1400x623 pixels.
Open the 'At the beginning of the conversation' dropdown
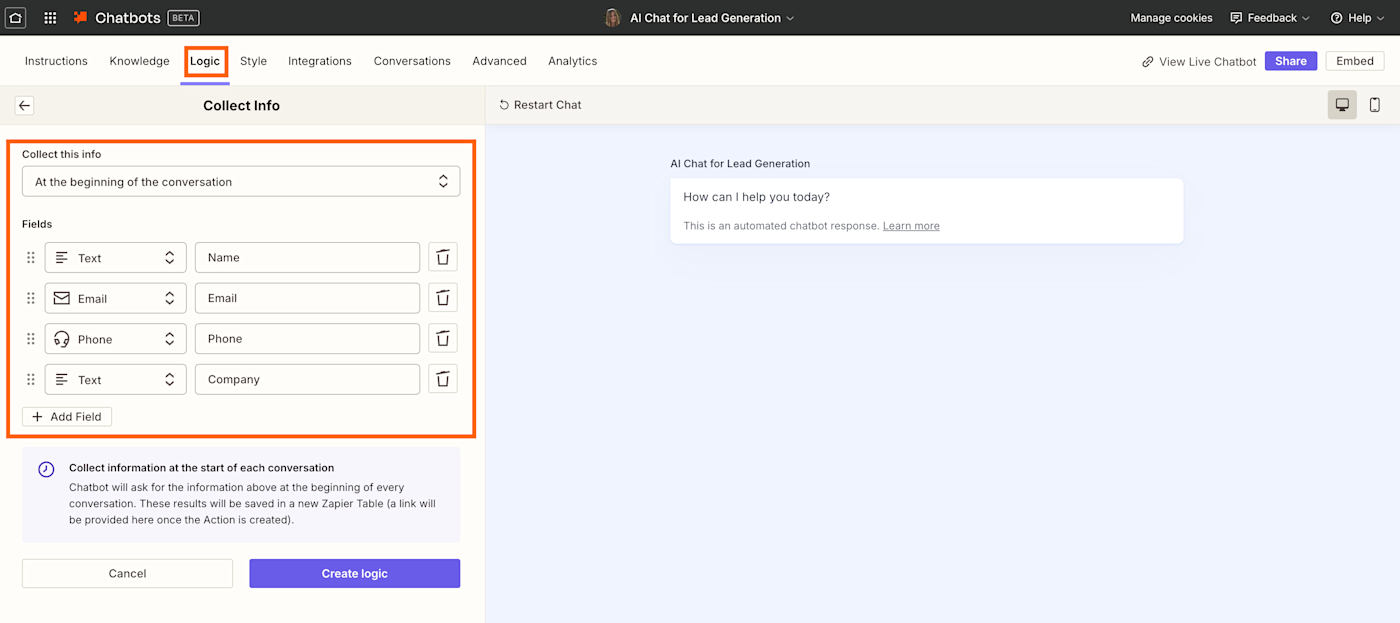[241, 182]
